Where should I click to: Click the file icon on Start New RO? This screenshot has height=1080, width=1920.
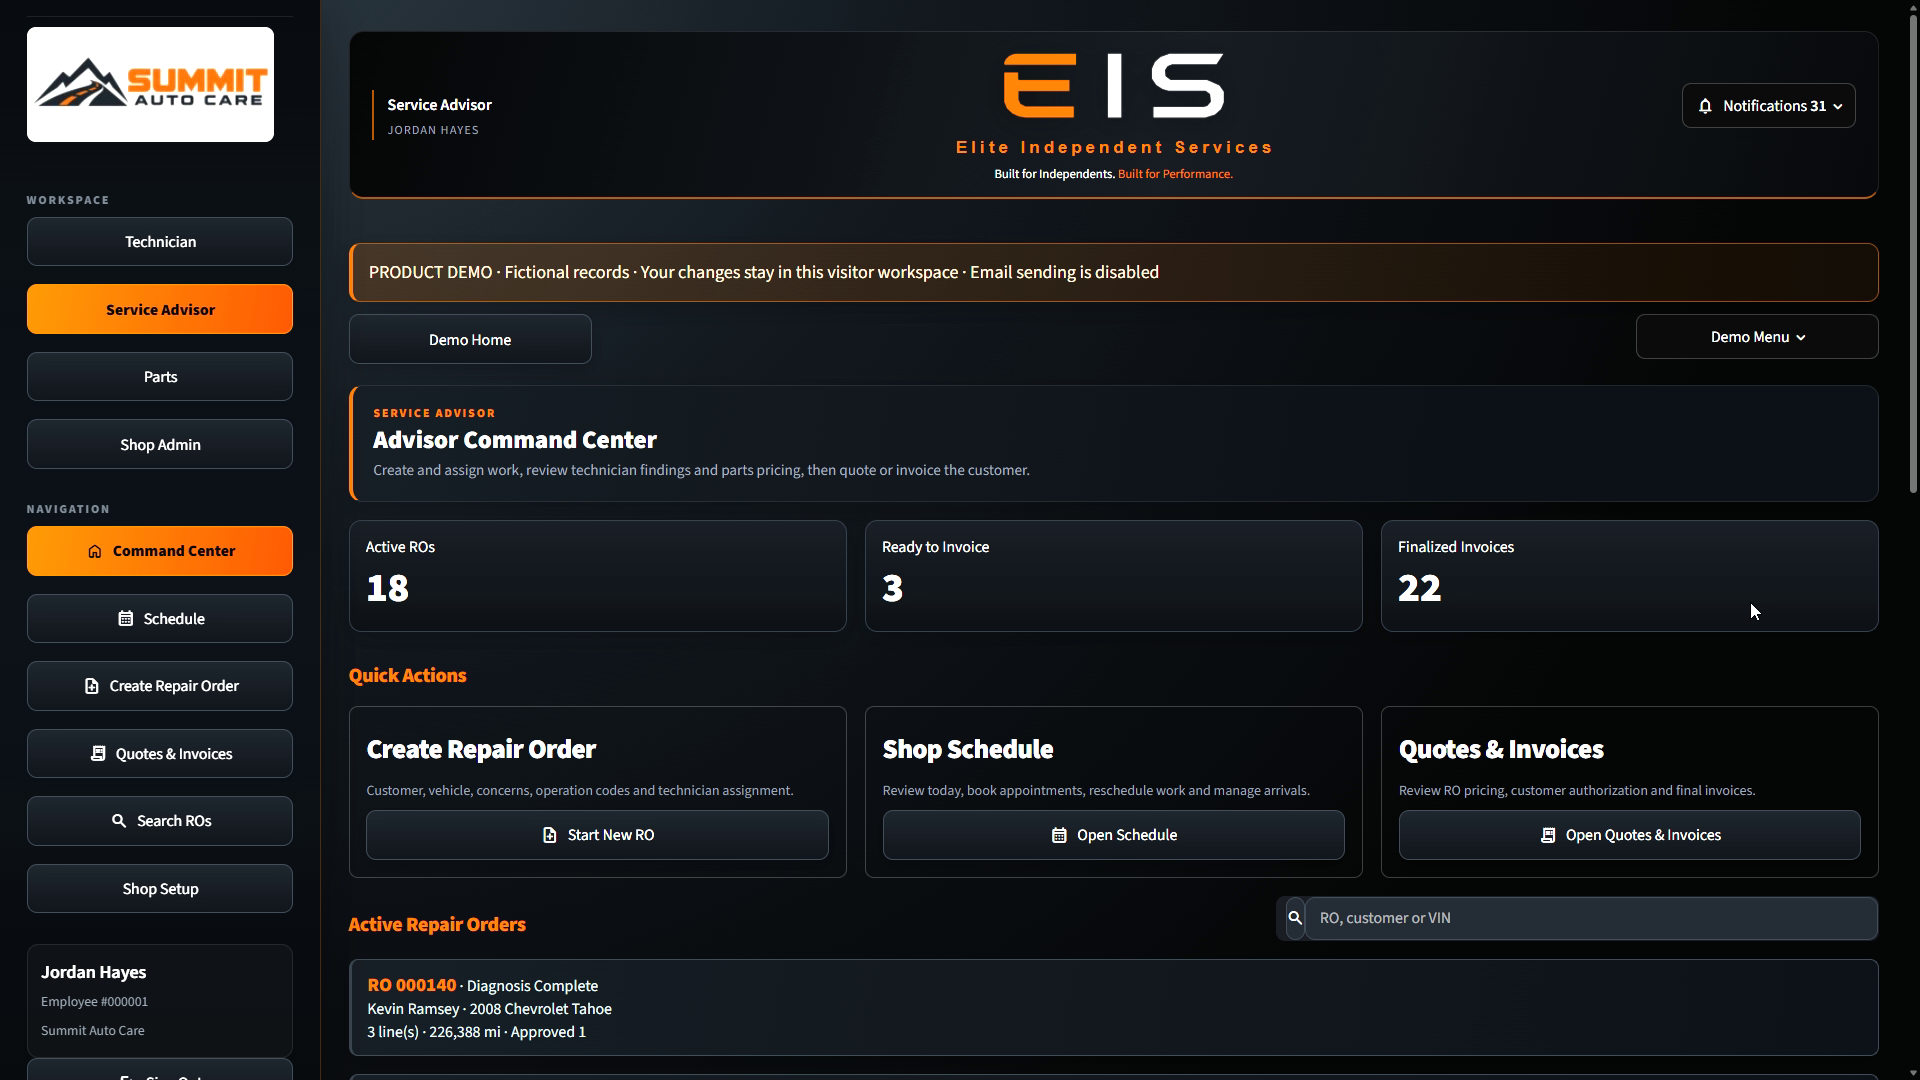(x=550, y=835)
